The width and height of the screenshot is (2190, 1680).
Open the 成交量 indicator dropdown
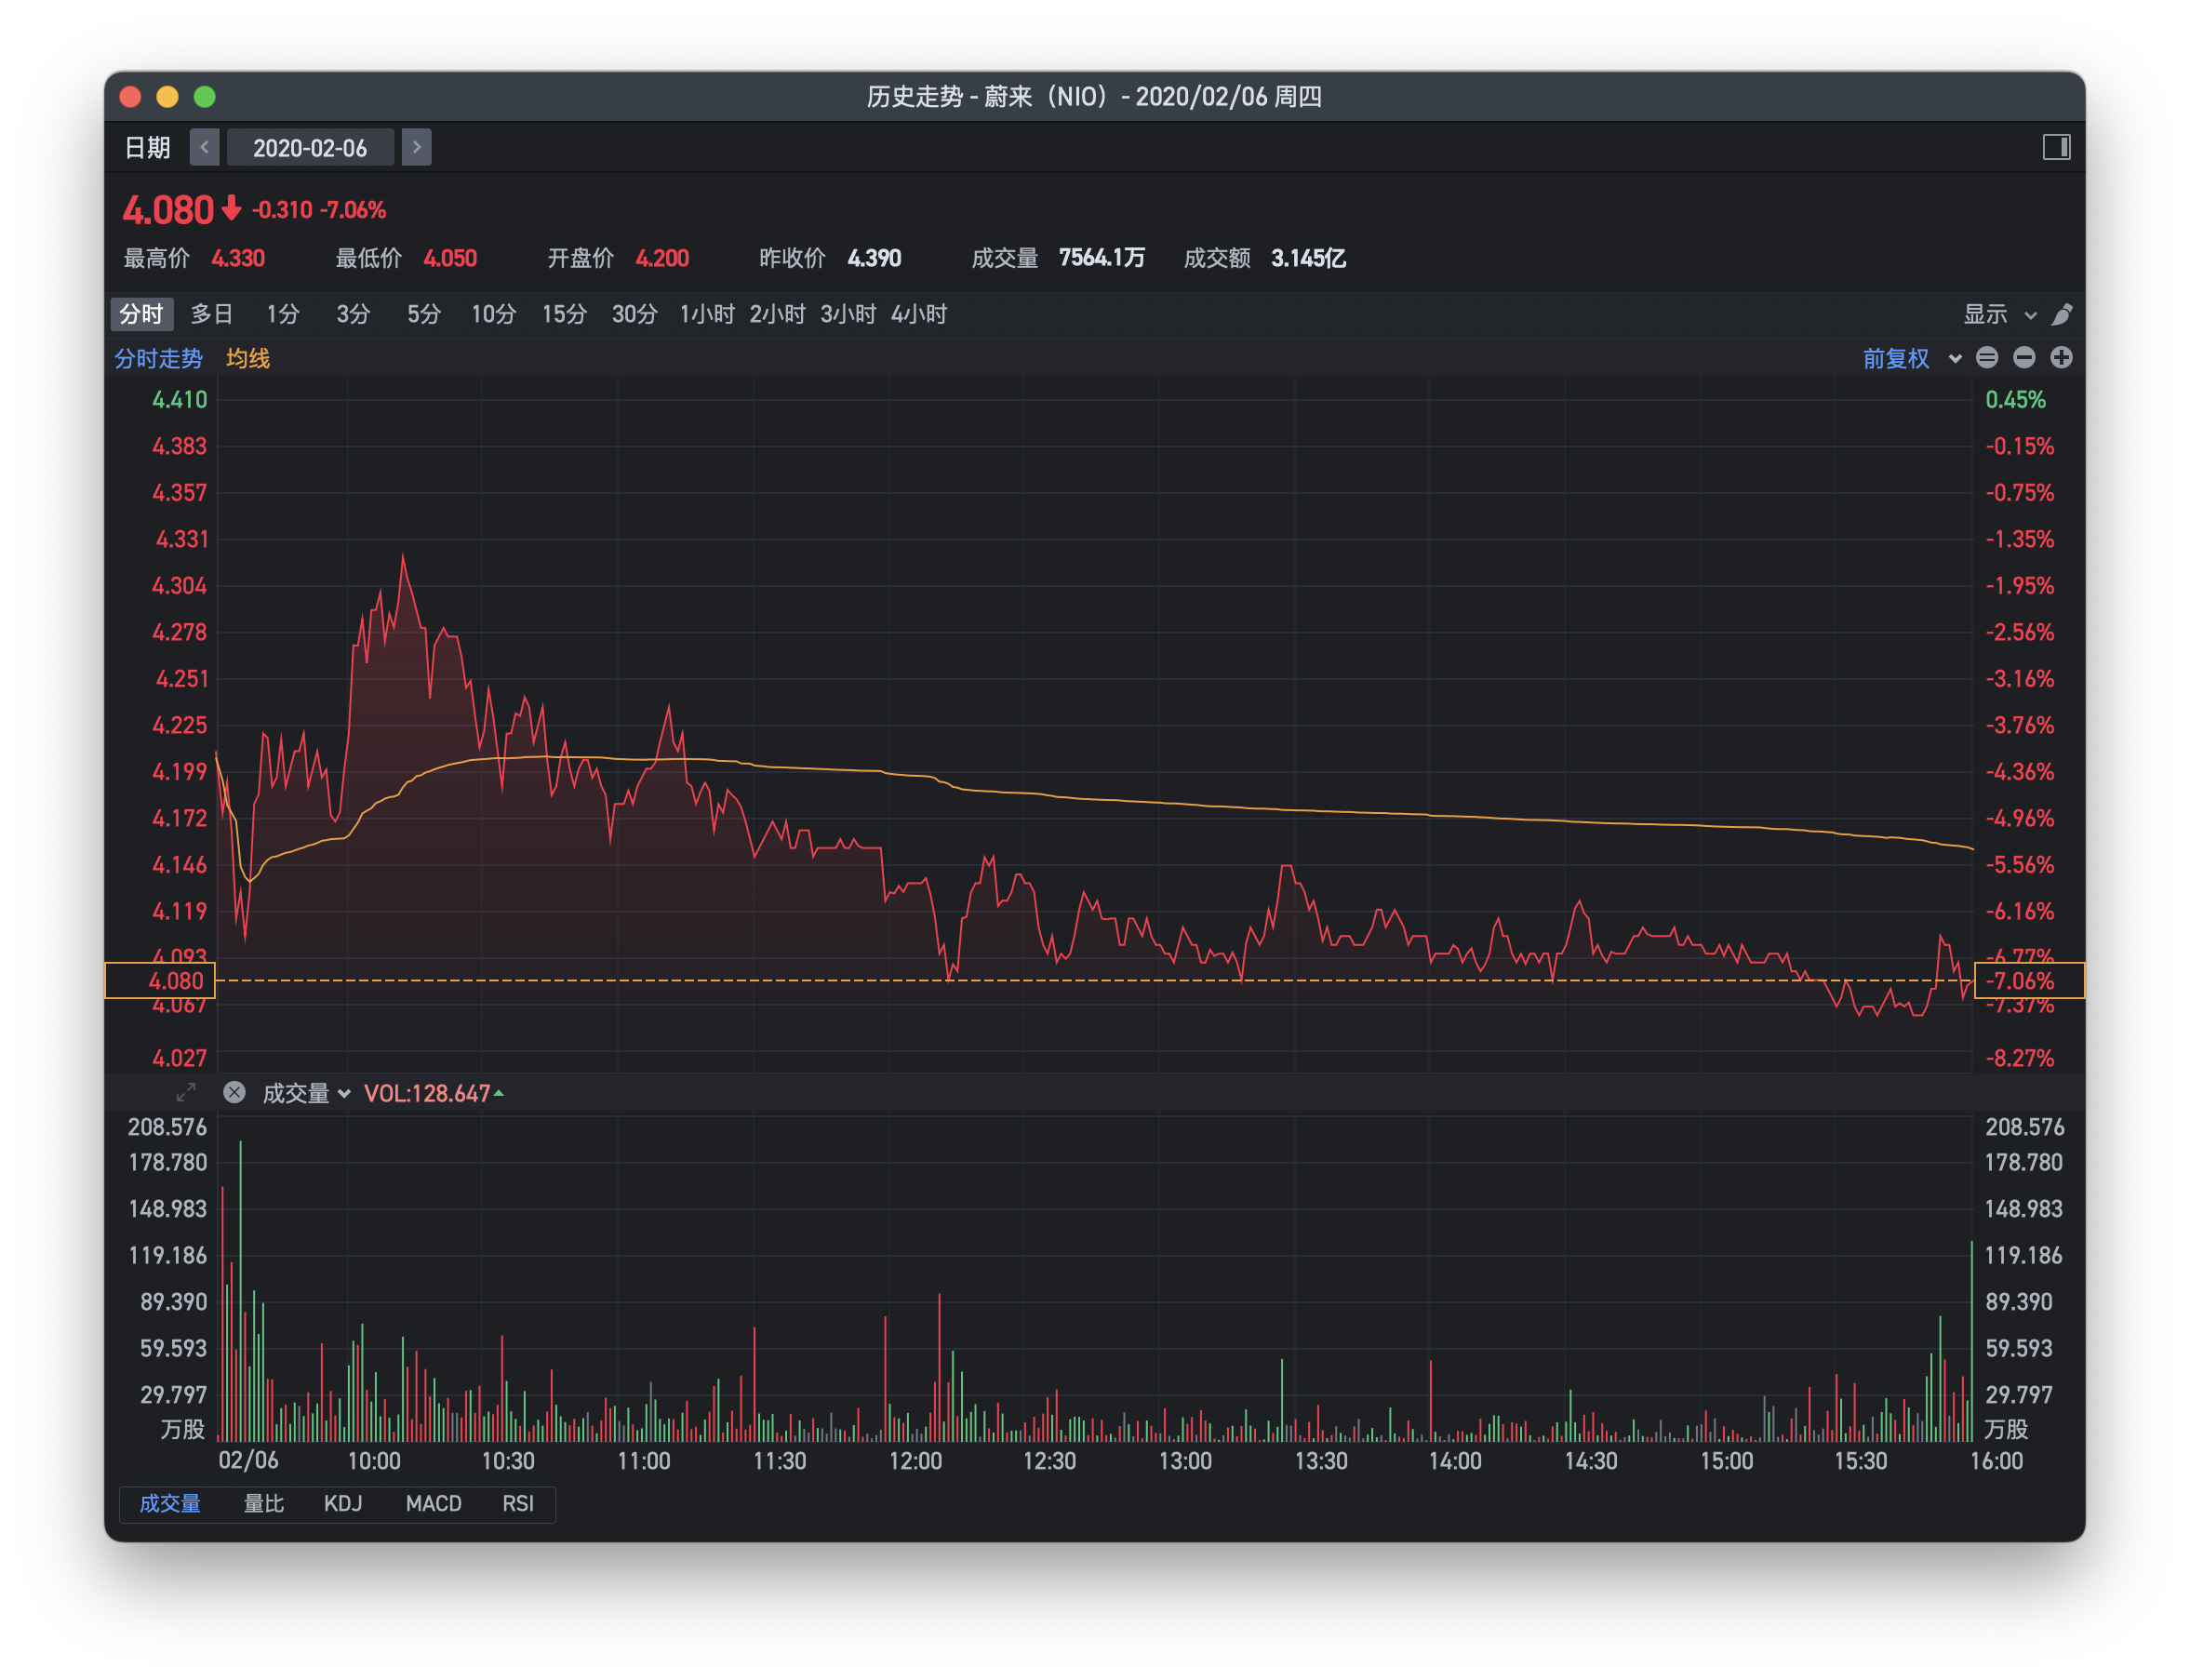[306, 1093]
